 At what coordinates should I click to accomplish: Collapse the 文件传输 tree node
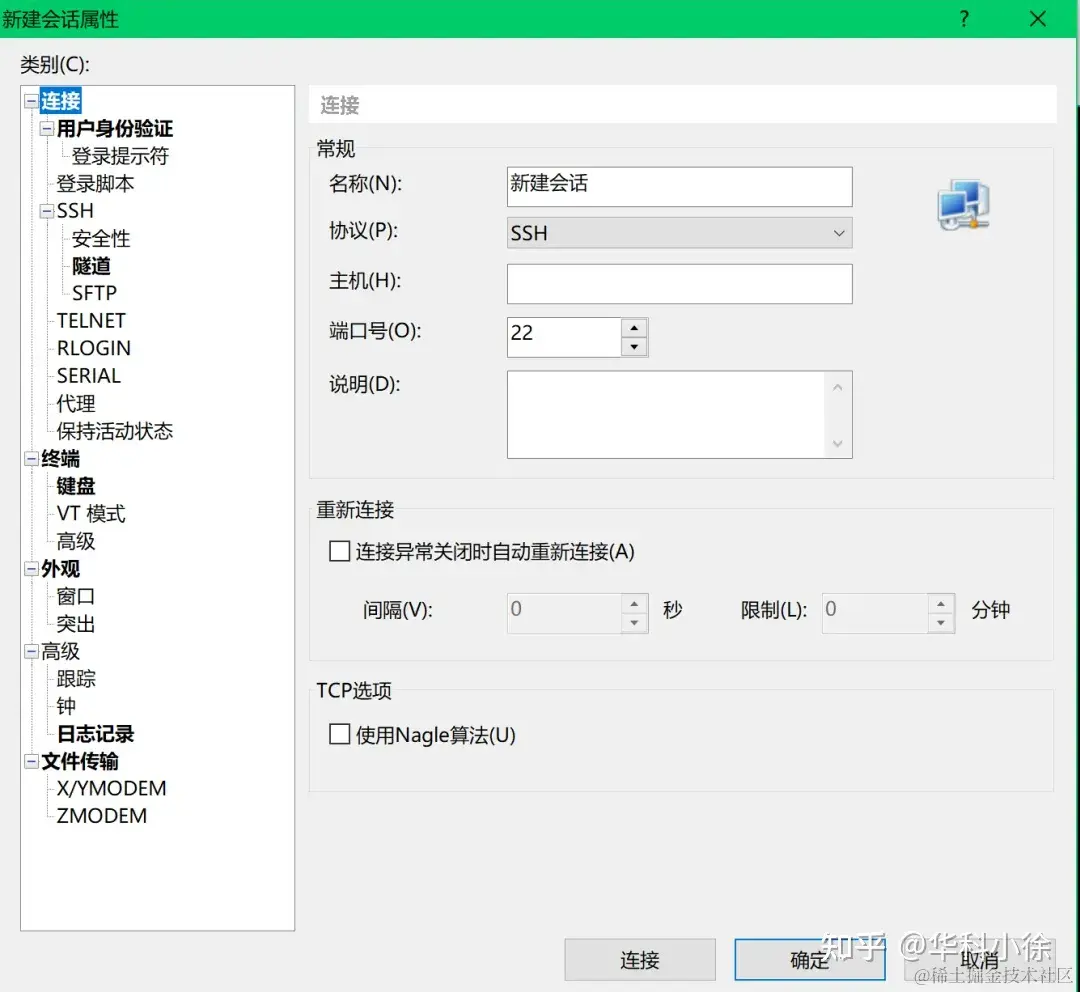coord(31,761)
